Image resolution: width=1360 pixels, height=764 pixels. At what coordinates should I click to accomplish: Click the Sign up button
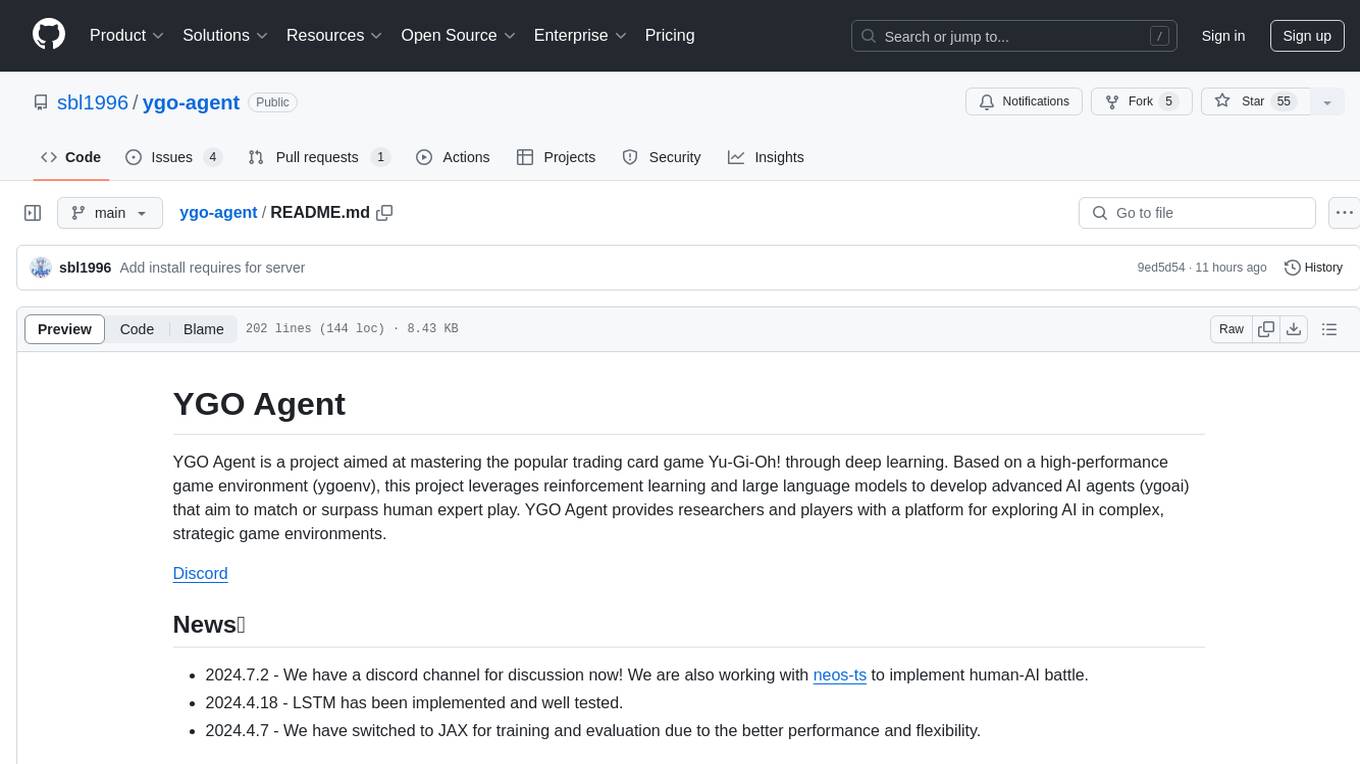1307,36
